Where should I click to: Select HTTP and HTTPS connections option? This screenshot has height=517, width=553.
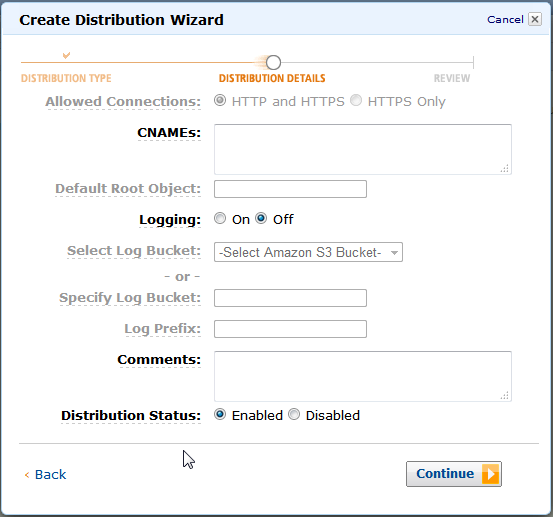pyautogui.click(x=220, y=101)
